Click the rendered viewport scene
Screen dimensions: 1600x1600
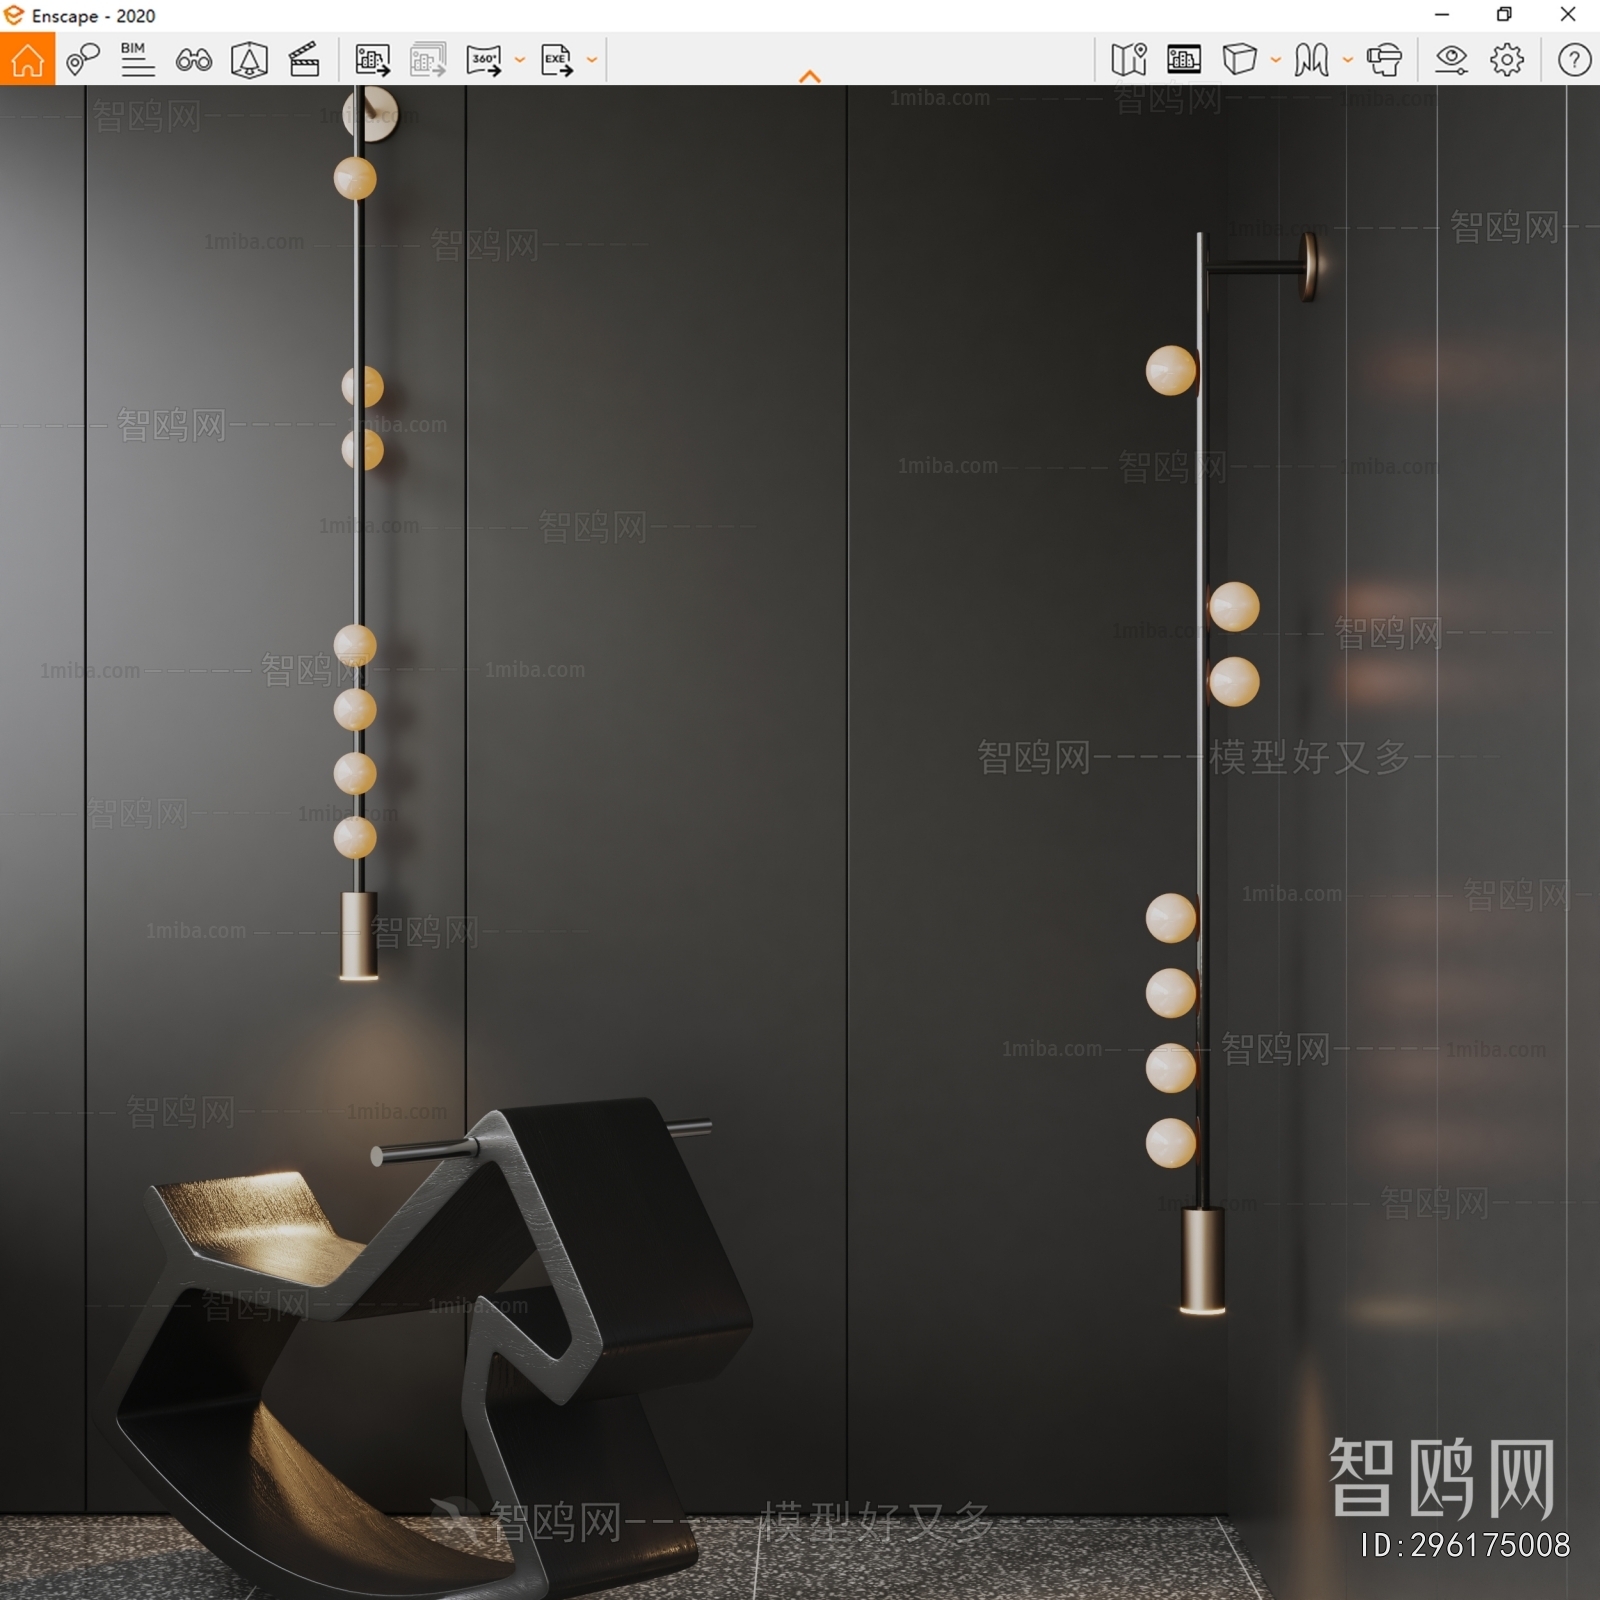click(800, 842)
